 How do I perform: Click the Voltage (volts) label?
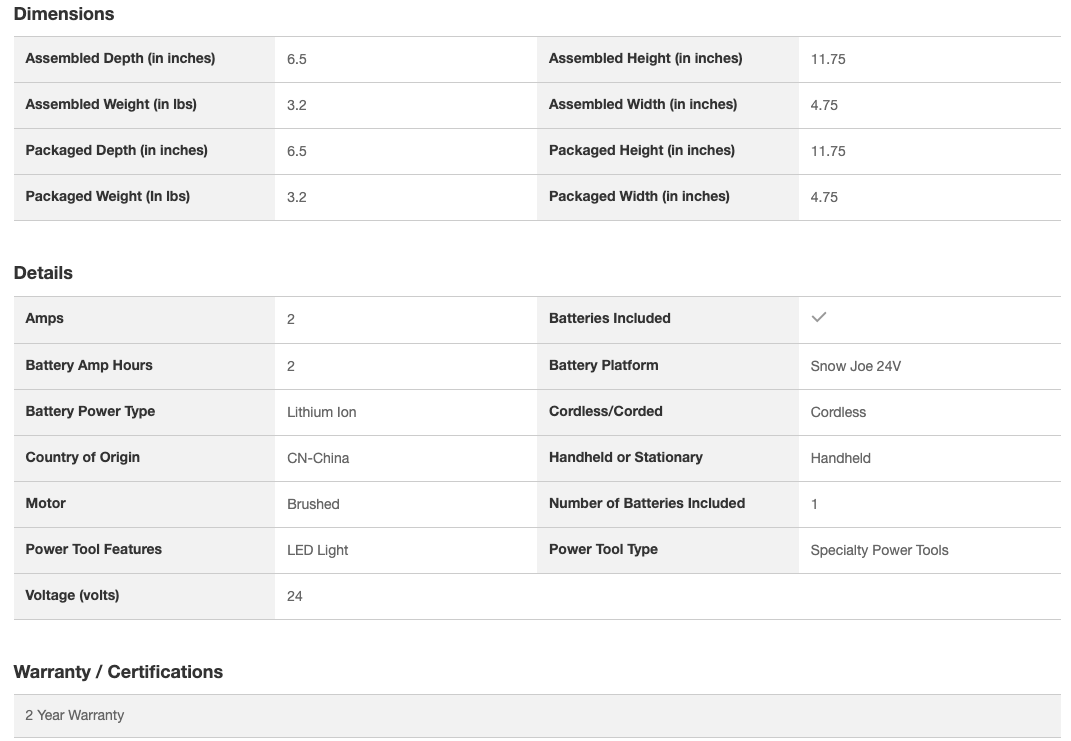[72, 596]
